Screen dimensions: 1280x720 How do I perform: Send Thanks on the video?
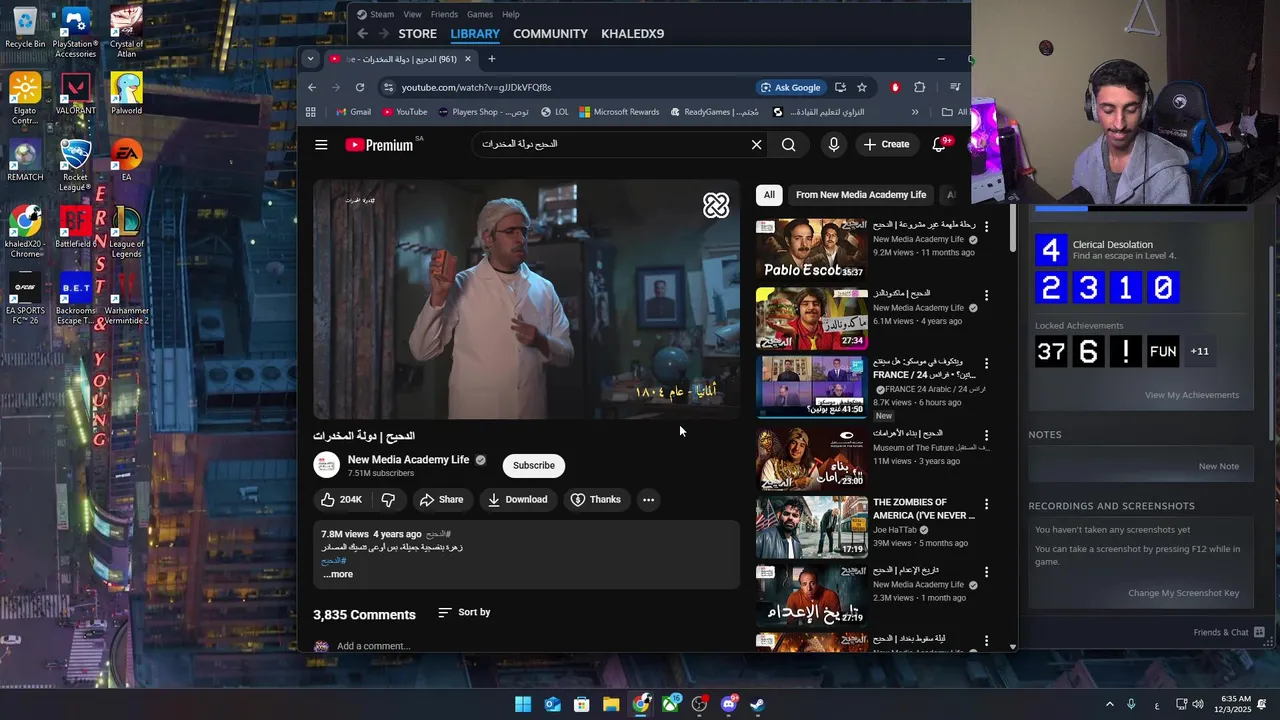595,500
